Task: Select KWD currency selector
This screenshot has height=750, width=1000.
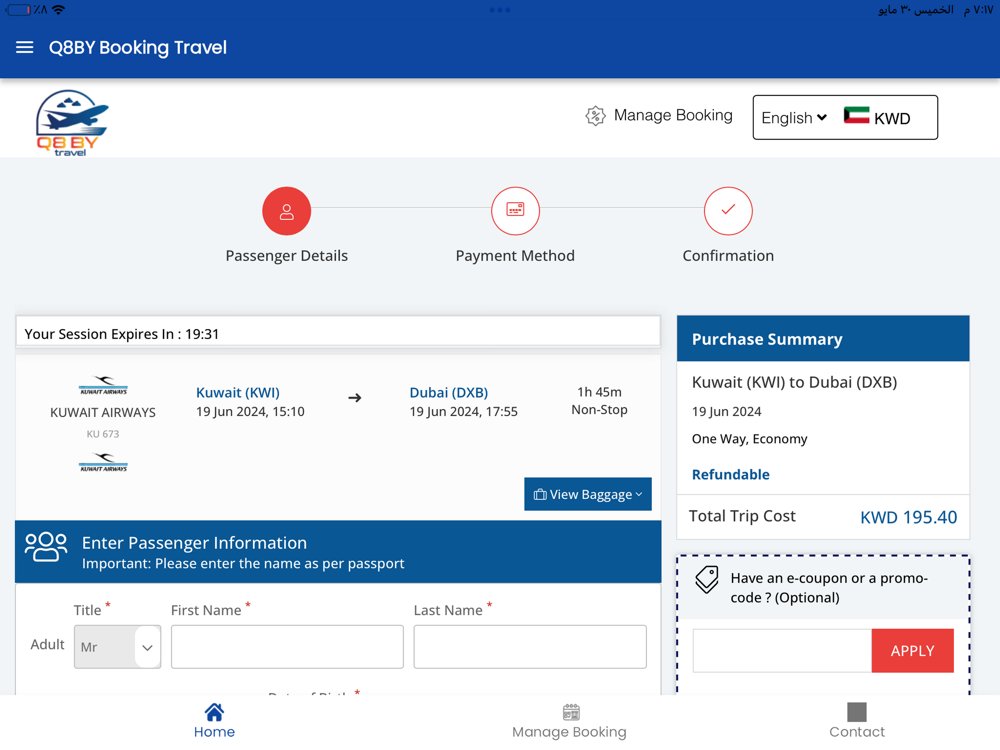Action: click(892, 119)
